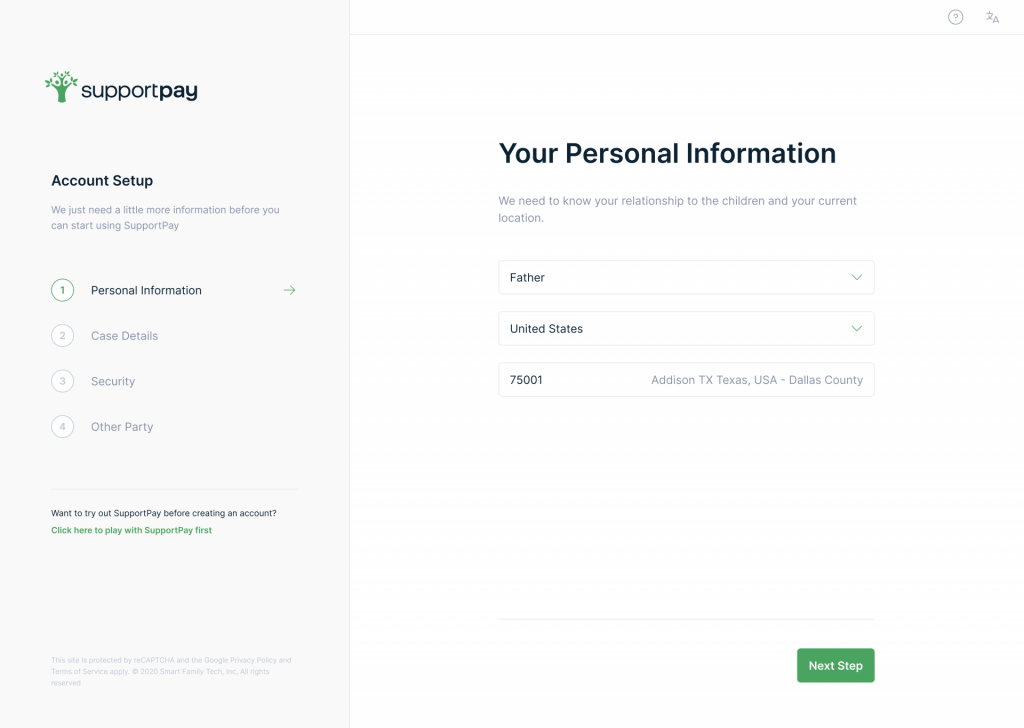This screenshot has width=1024, height=728.
Task: Click the arrow next to Personal Information
Action: 289,290
